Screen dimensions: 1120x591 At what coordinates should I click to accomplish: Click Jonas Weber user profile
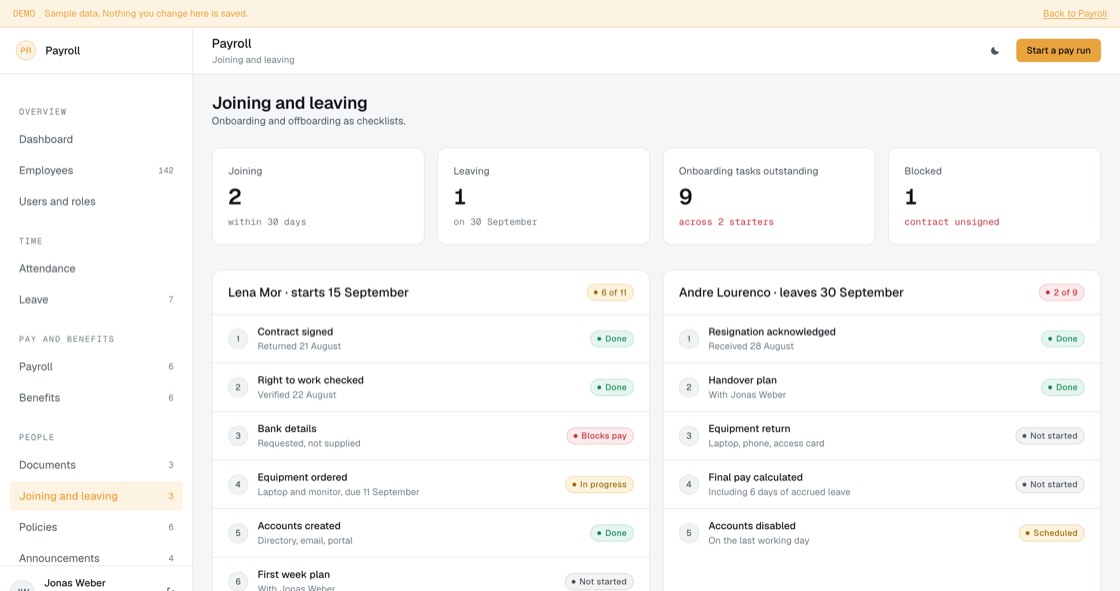(x=96, y=582)
